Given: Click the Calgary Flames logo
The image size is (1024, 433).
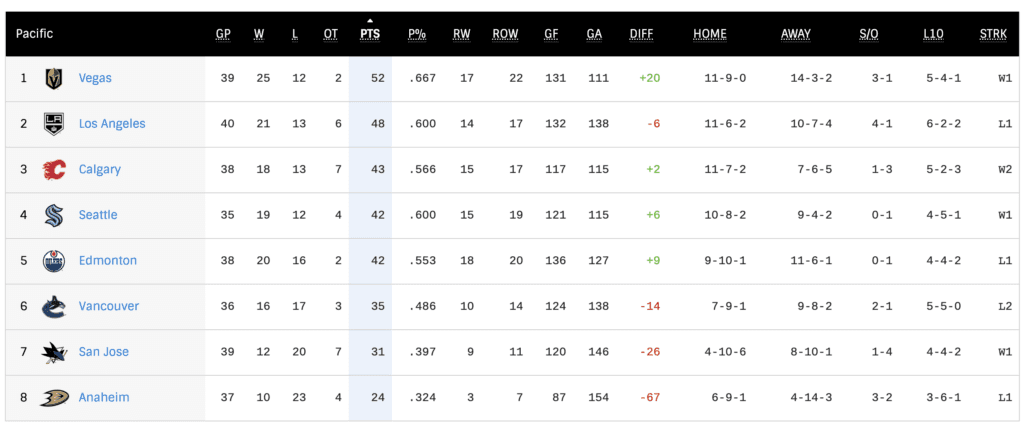Looking at the screenshot, I should tap(54, 170).
